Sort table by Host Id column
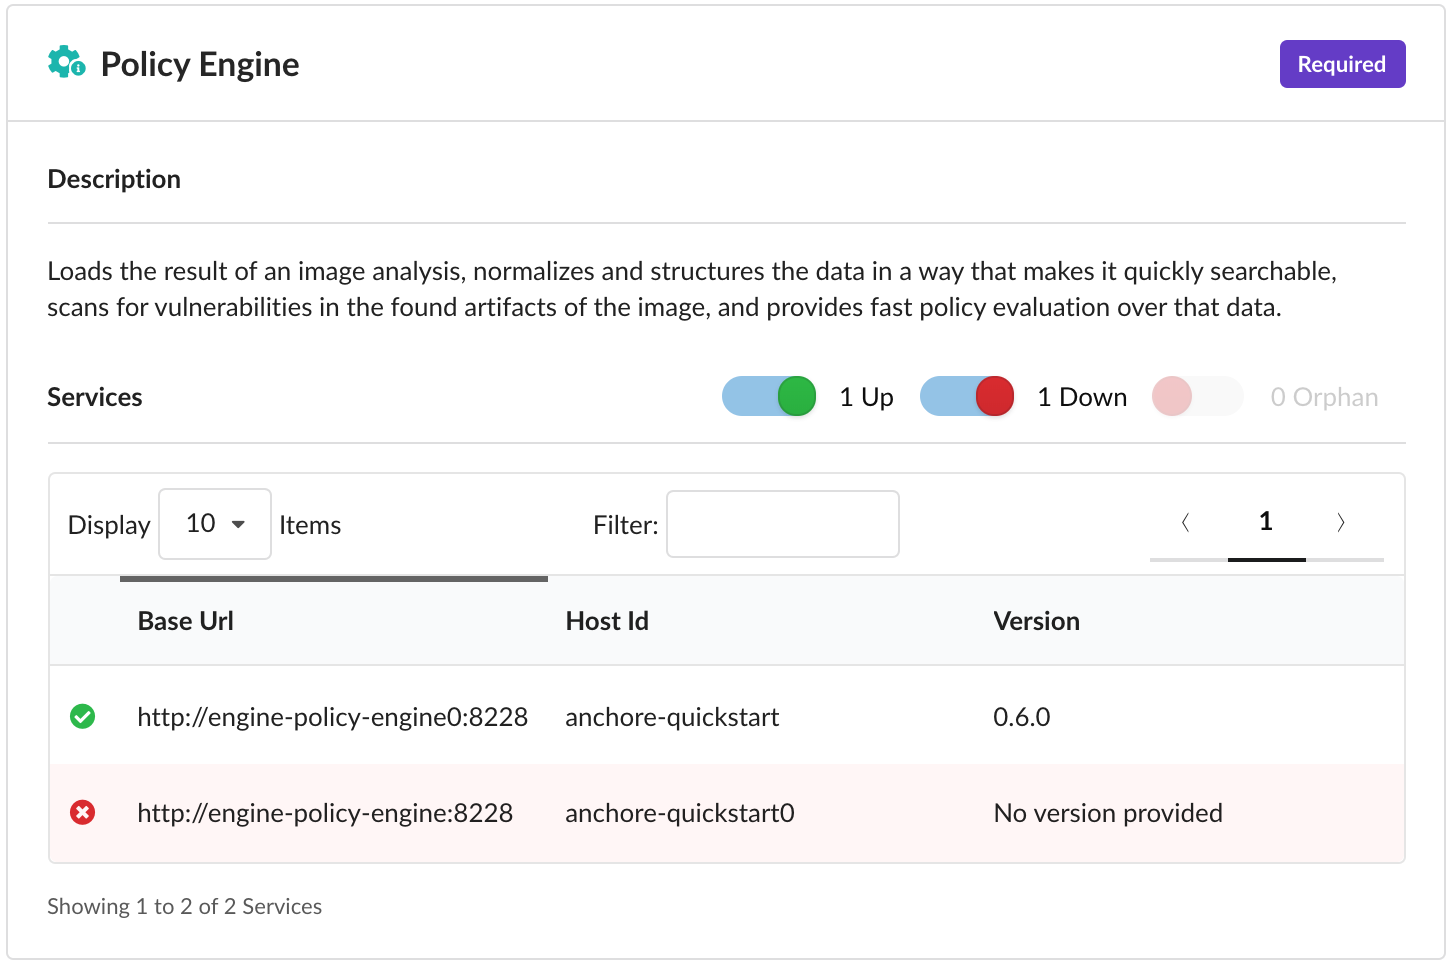This screenshot has height=966, width=1450. [x=607, y=621]
